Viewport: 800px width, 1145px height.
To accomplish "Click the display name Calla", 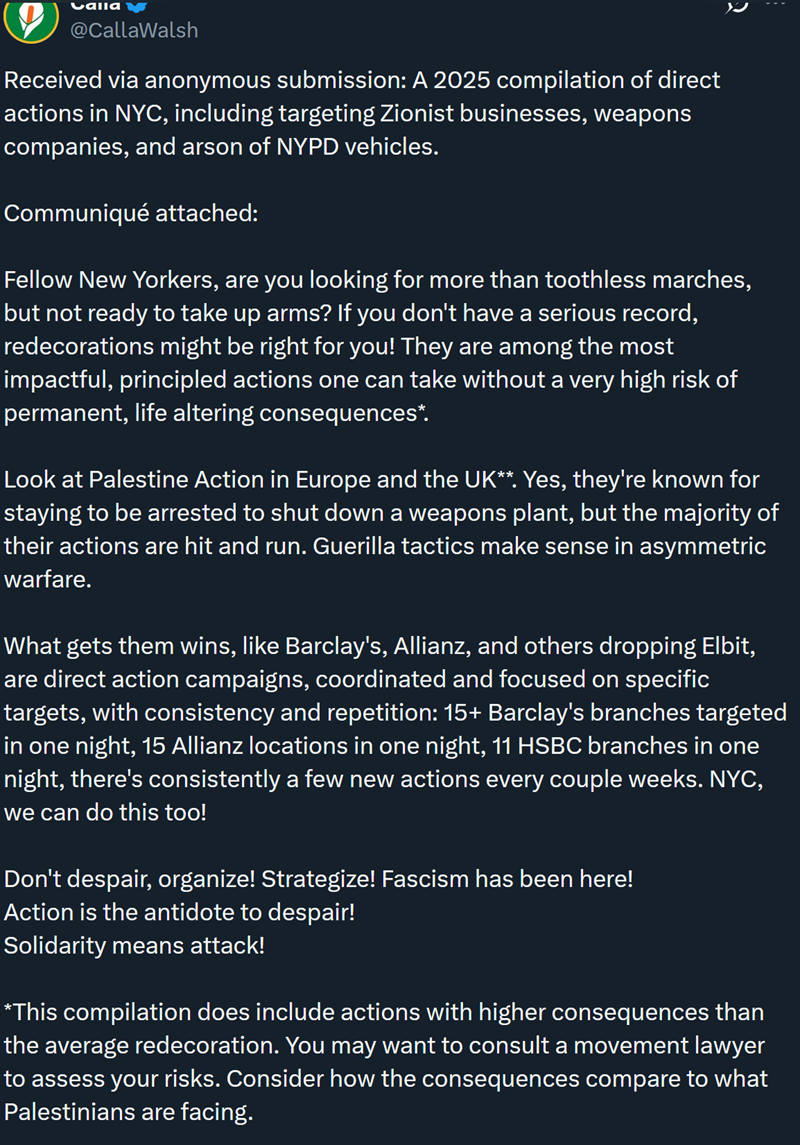I will (96, 5).
